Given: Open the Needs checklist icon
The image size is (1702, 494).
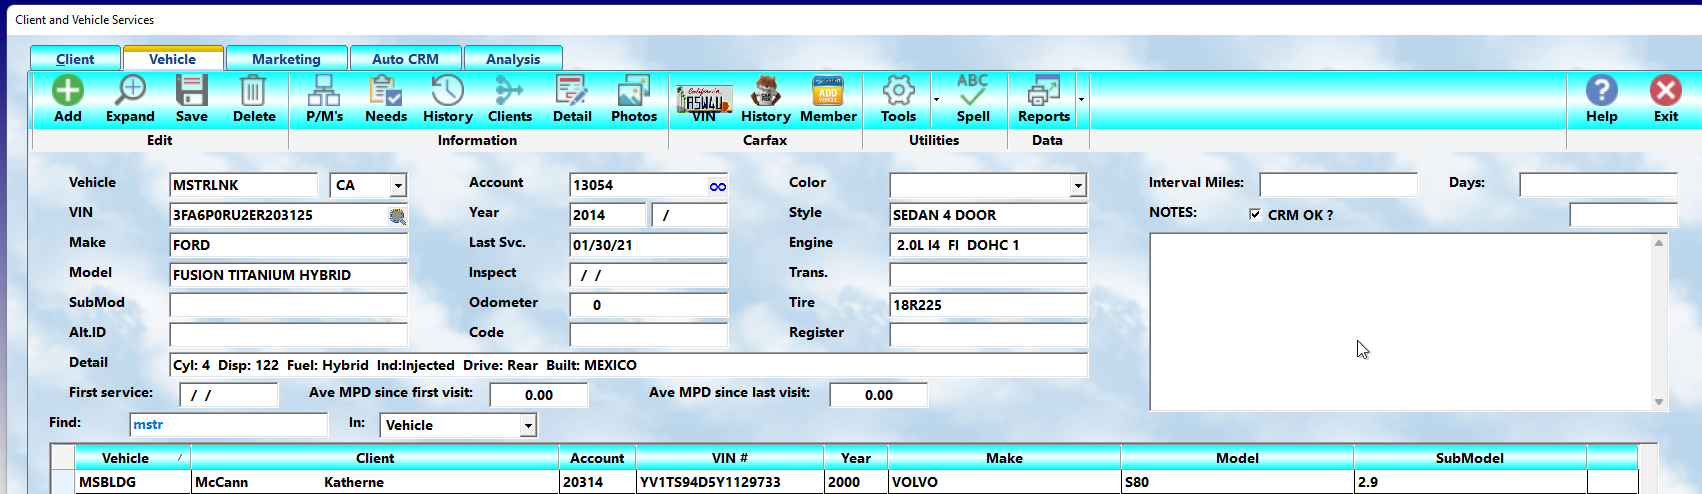Looking at the screenshot, I should (386, 91).
